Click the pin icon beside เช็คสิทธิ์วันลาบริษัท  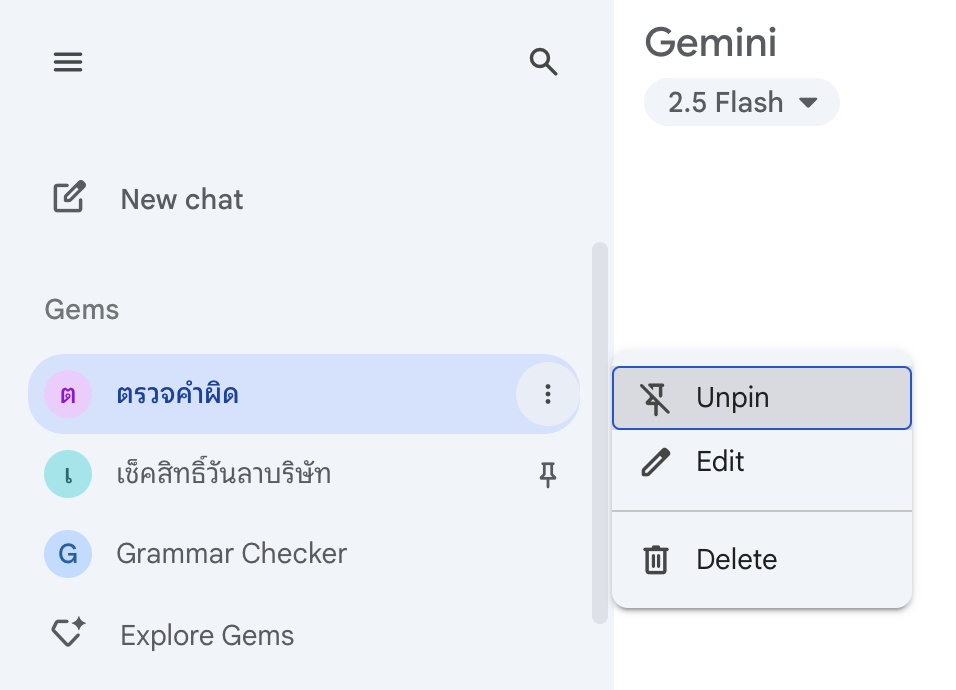click(547, 475)
